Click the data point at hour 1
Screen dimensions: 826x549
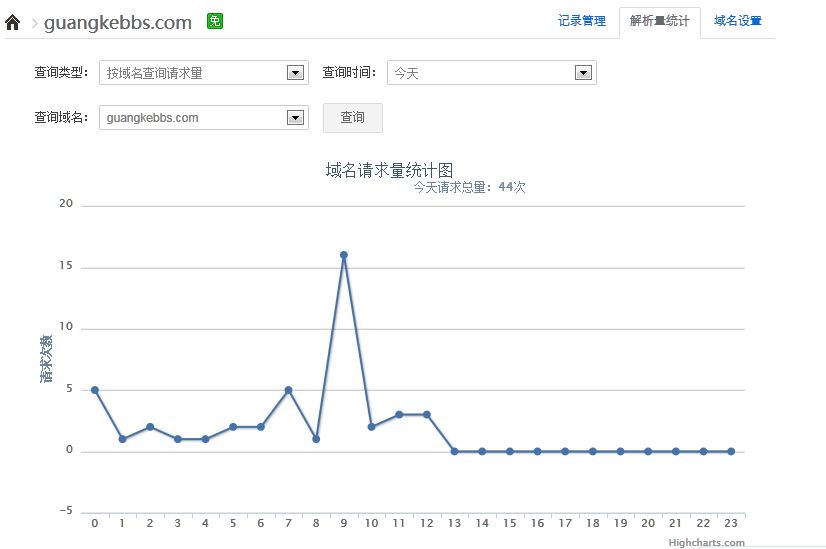(x=122, y=439)
